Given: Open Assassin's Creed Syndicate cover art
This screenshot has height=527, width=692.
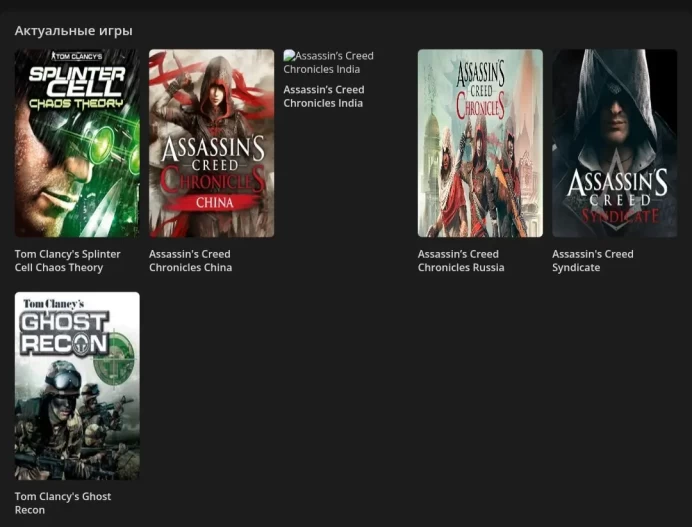Looking at the screenshot, I should coord(614,143).
